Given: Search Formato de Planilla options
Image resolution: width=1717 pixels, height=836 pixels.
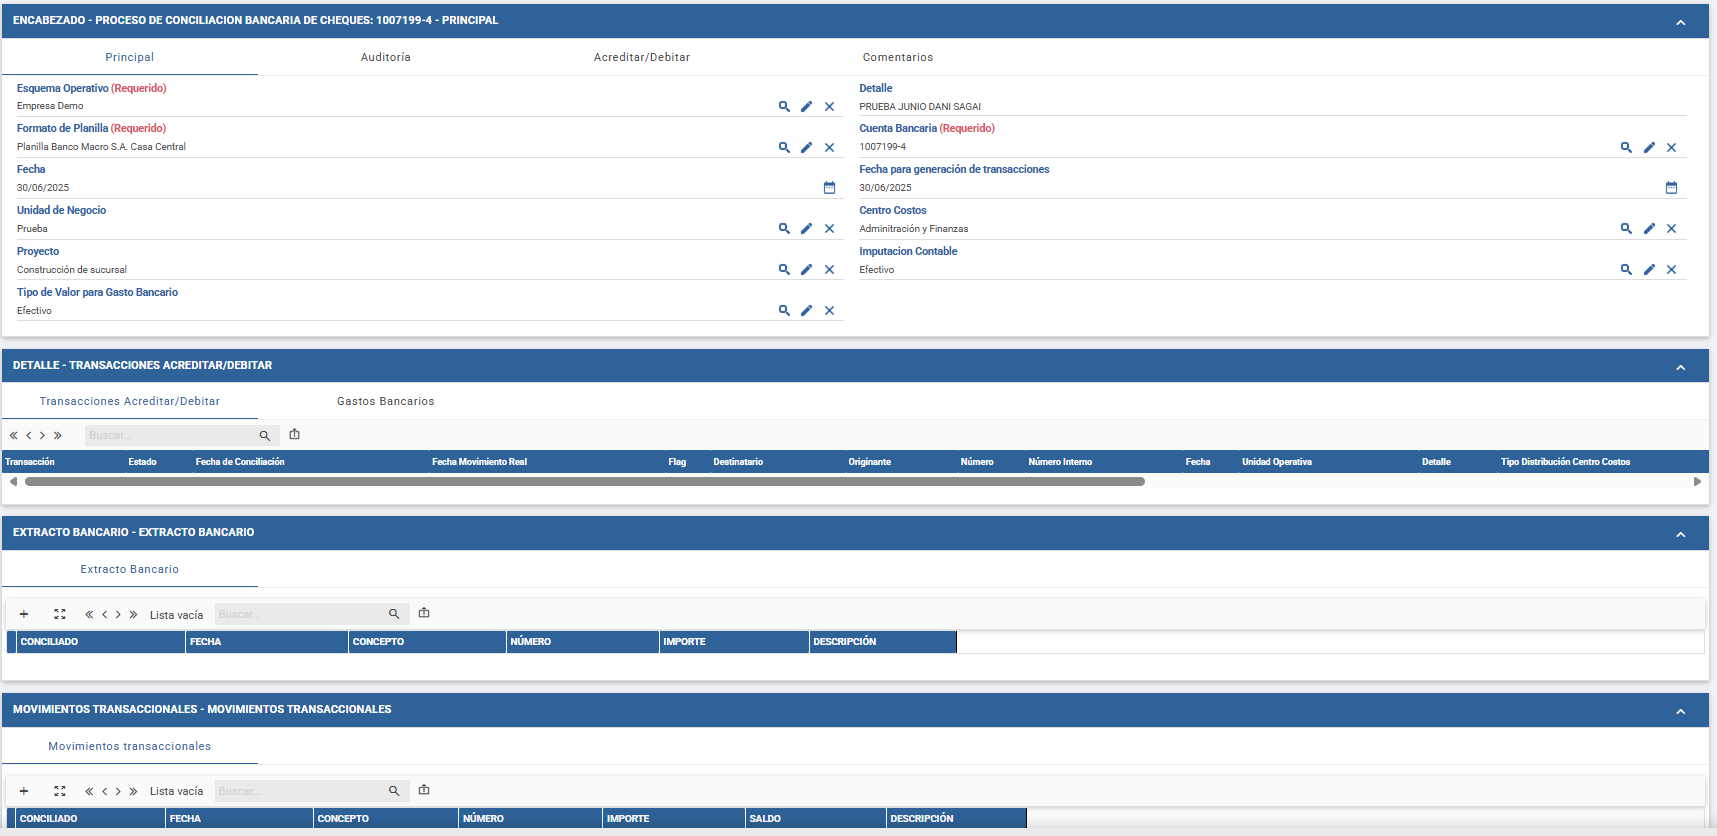Looking at the screenshot, I should 784,147.
